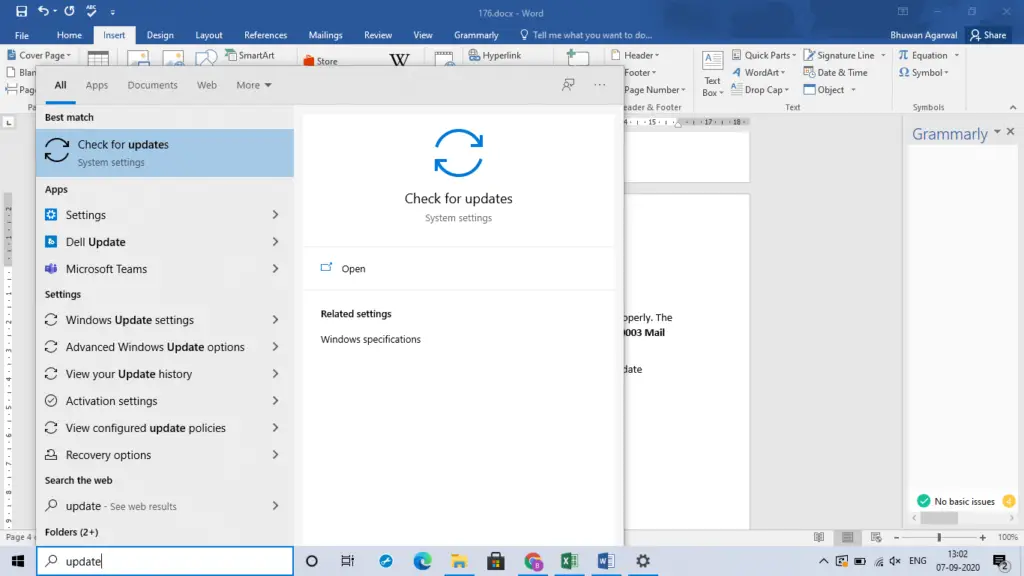Viewport: 1024px width, 576px height.
Task: Open the Windows Start menu
Action: pos(18,561)
